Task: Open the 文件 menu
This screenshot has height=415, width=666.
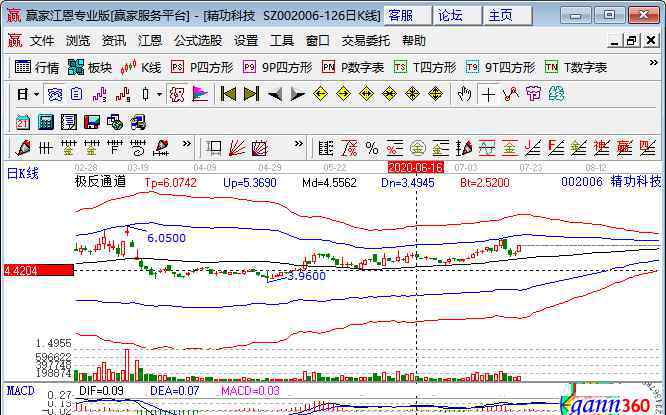Action: click(42, 41)
